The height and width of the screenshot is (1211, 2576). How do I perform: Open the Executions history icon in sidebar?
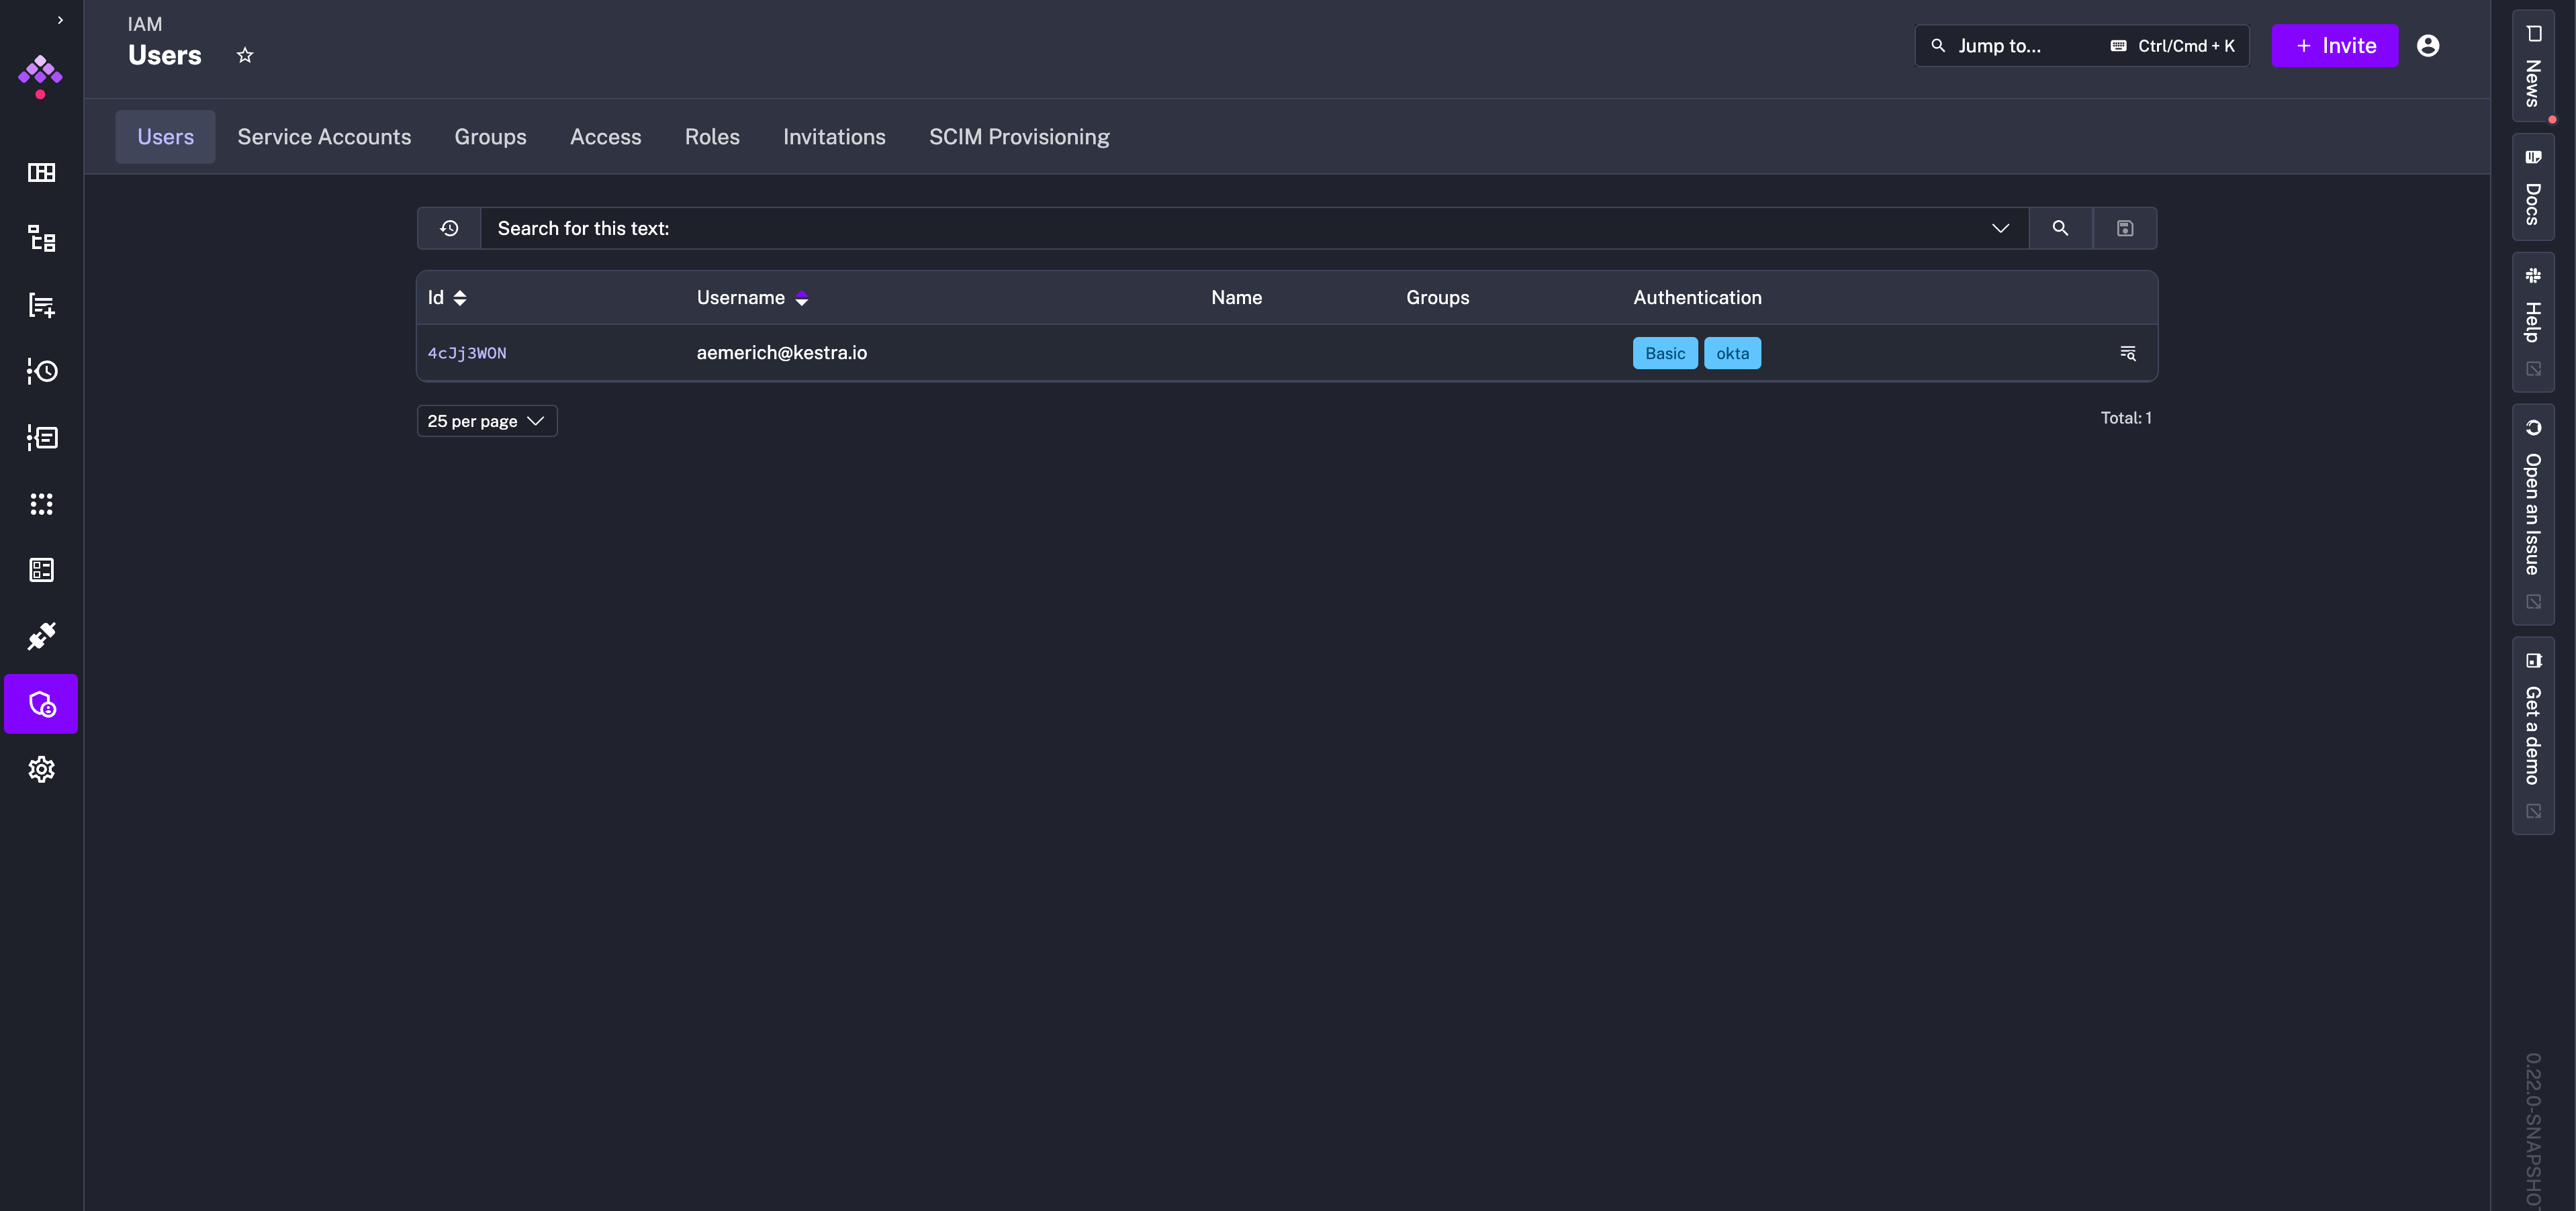[41, 371]
